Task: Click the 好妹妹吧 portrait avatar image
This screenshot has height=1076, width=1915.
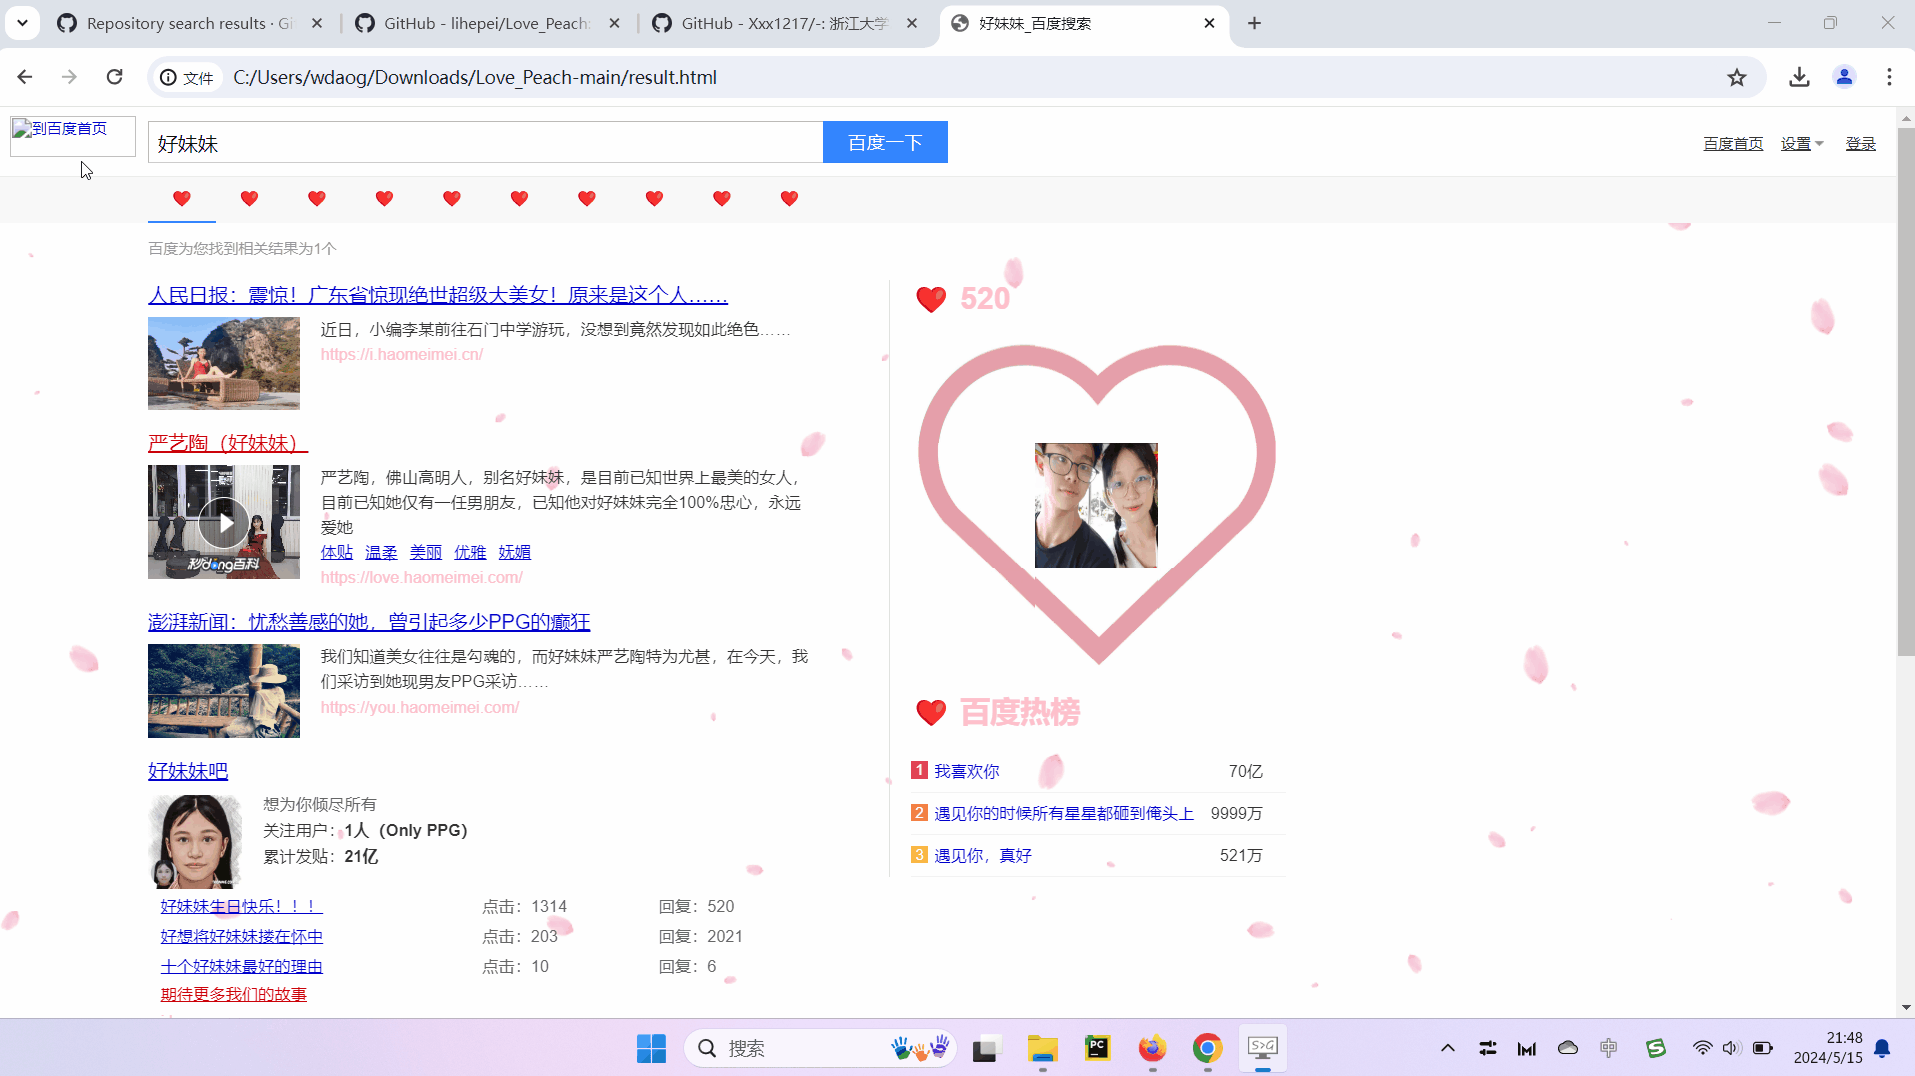Action: coord(196,841)
